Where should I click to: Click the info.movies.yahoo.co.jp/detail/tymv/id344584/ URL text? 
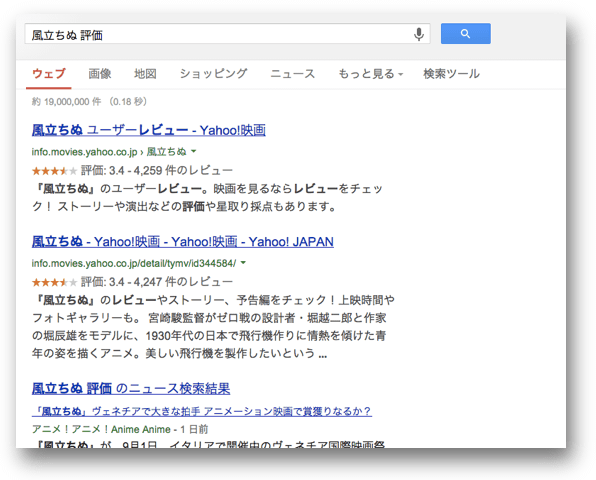134,263
